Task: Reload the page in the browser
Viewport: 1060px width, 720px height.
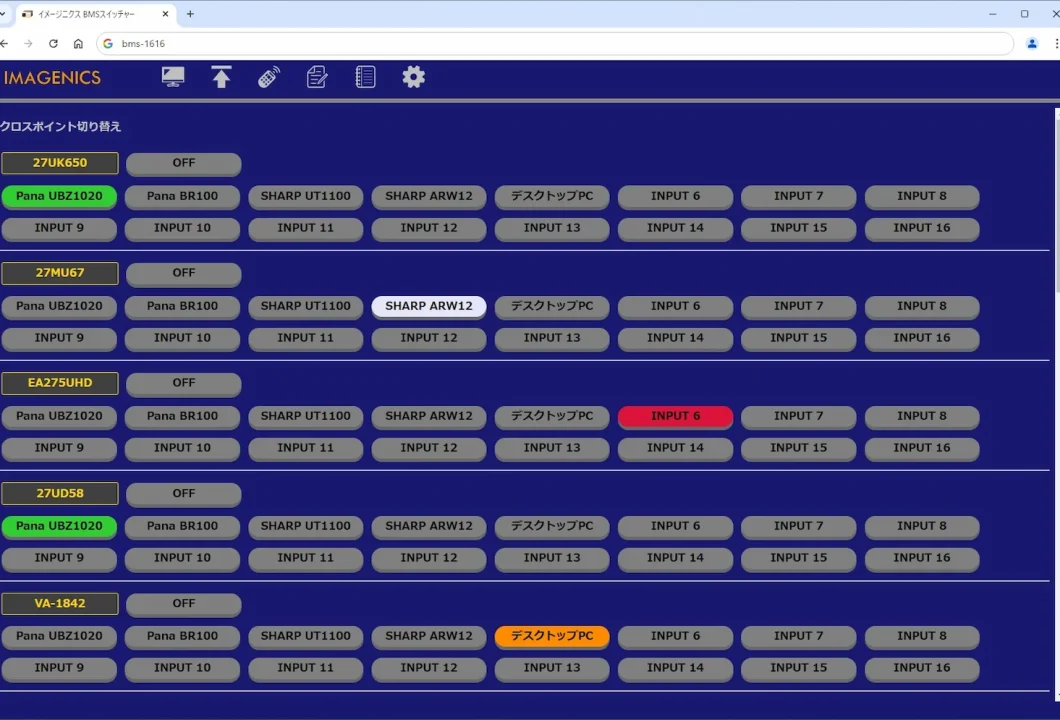Action: coord(53,44)
